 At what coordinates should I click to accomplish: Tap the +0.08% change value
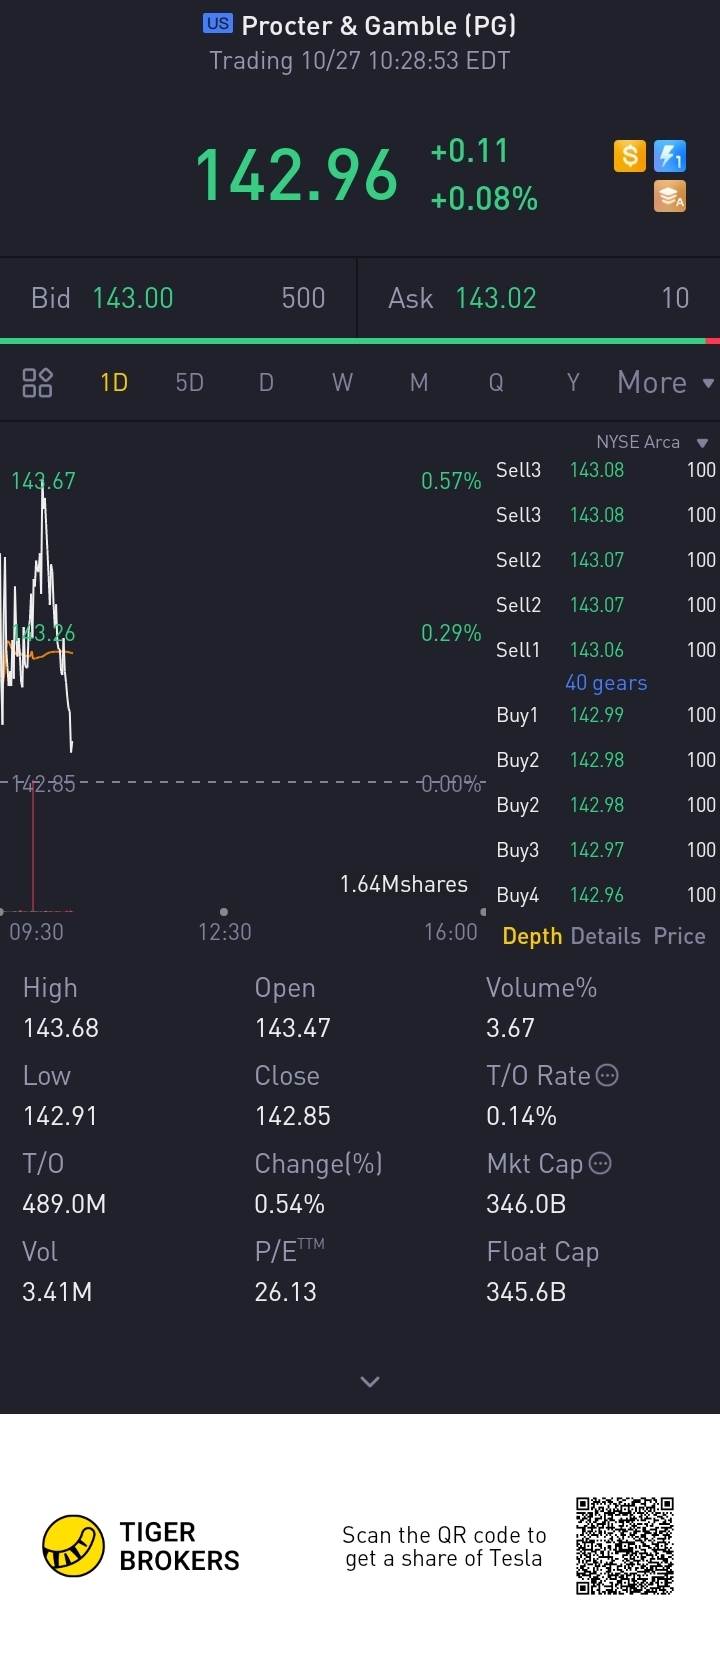(484, 199)
